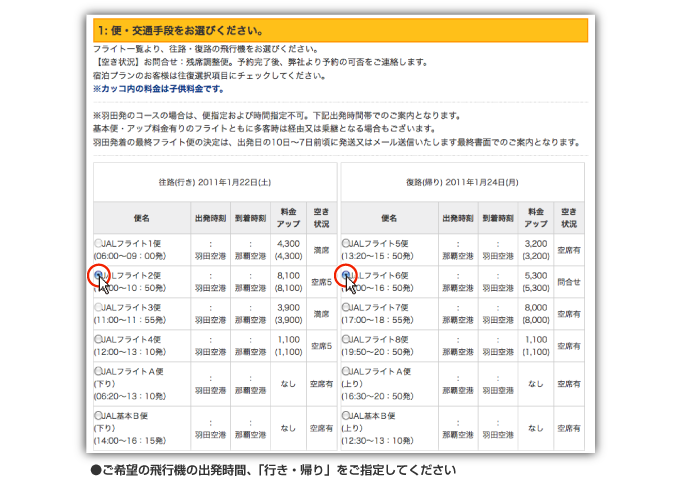Click 問合せ status of JALフライト6便

coord(569,282)
